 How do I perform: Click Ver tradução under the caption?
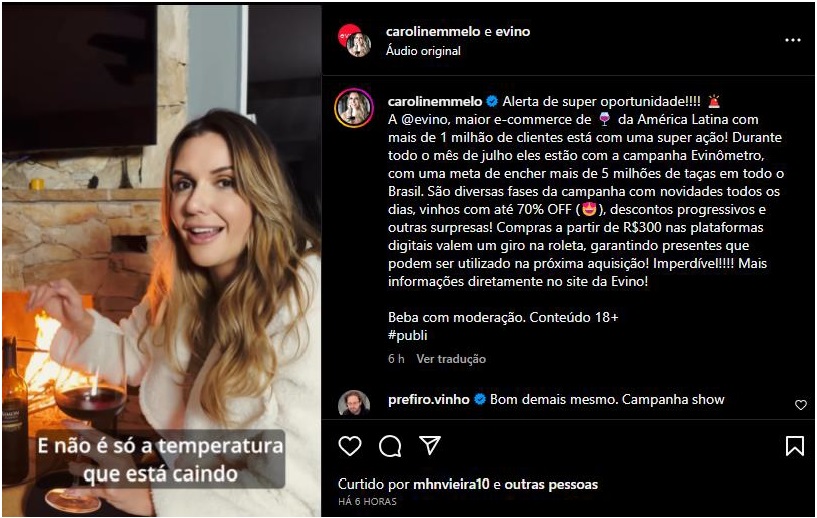pos(451,359)
